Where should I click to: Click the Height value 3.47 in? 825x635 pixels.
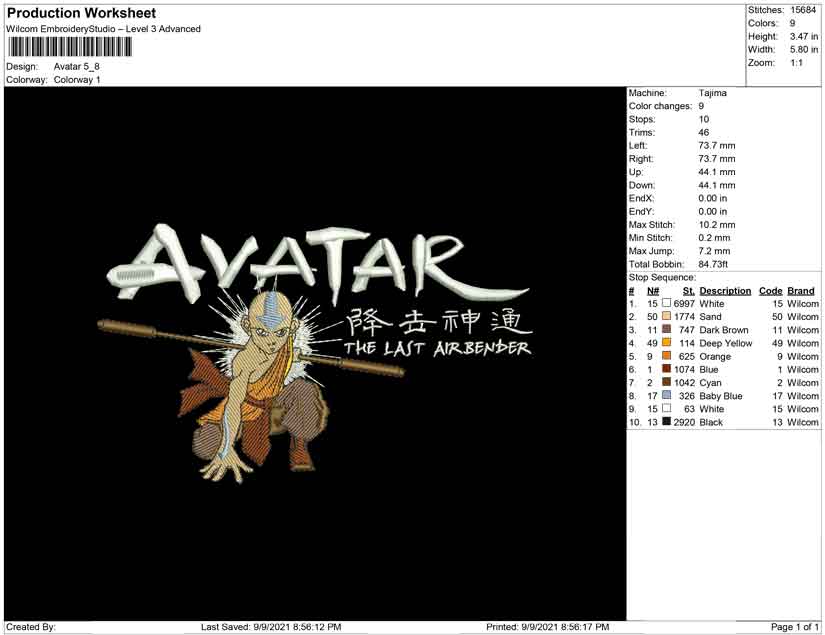(804, 36)
